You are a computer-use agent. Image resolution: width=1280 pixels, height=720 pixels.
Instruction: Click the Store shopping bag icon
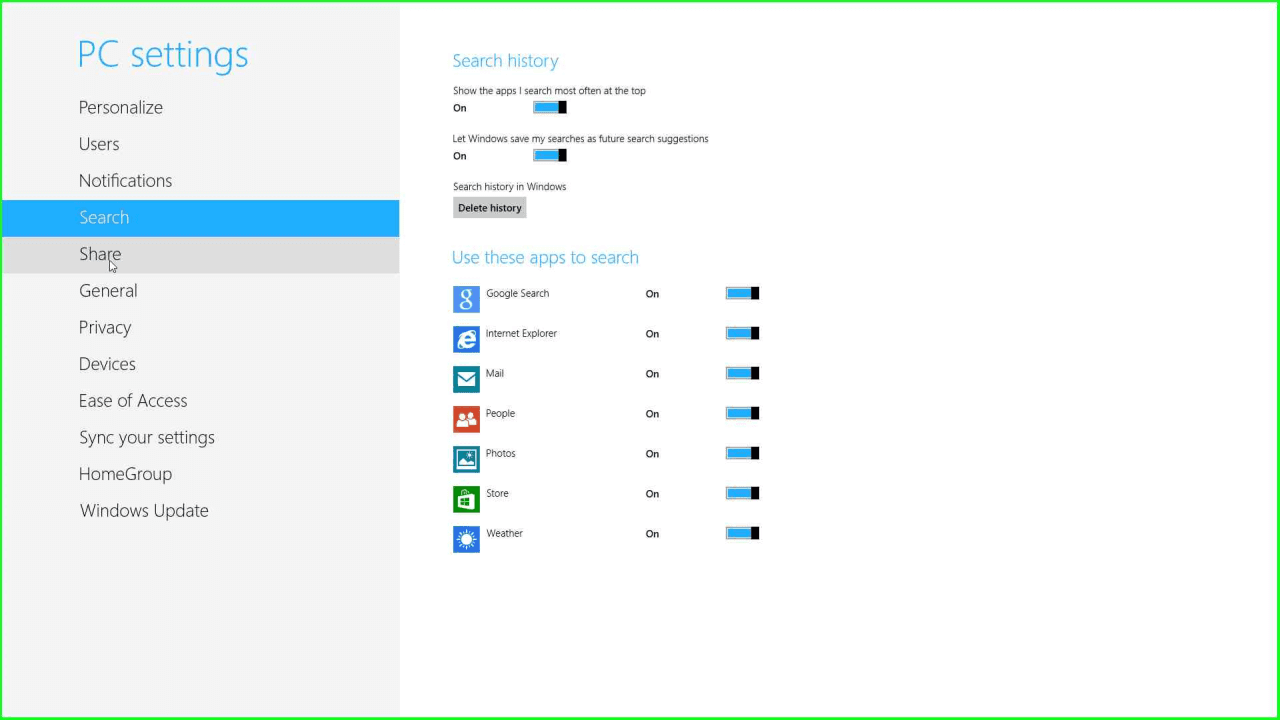(x=466, y=499)
